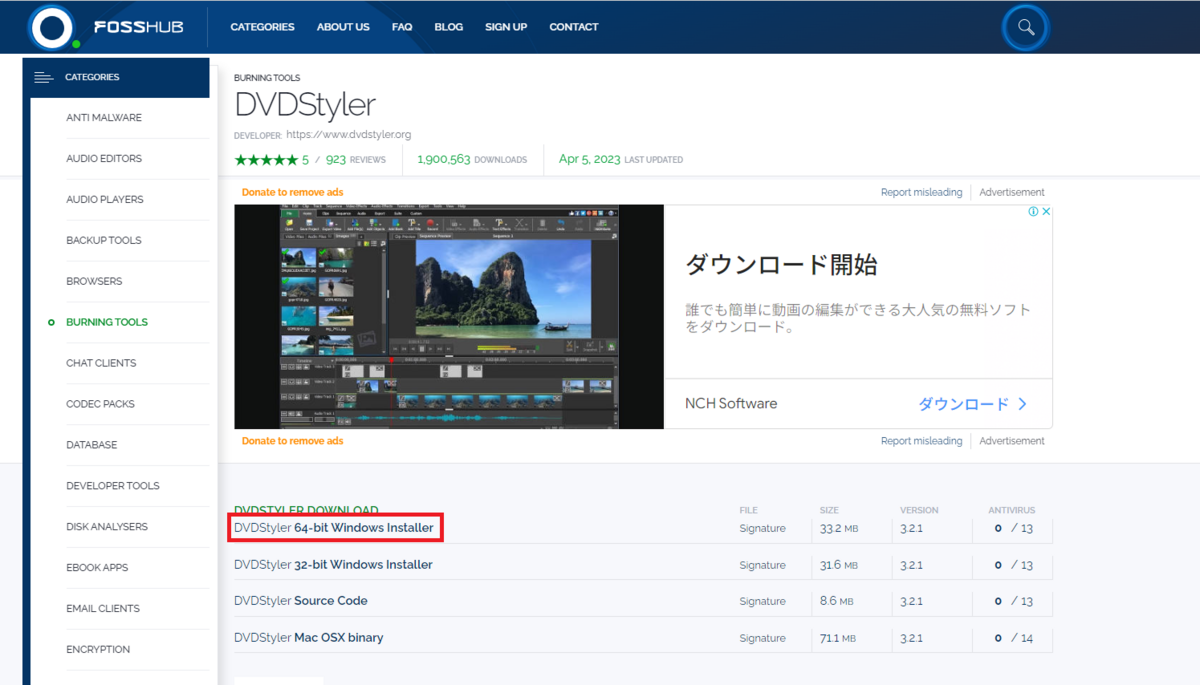Select AUDIO PLAYERS category in the sidebar

tap(105, 200)
